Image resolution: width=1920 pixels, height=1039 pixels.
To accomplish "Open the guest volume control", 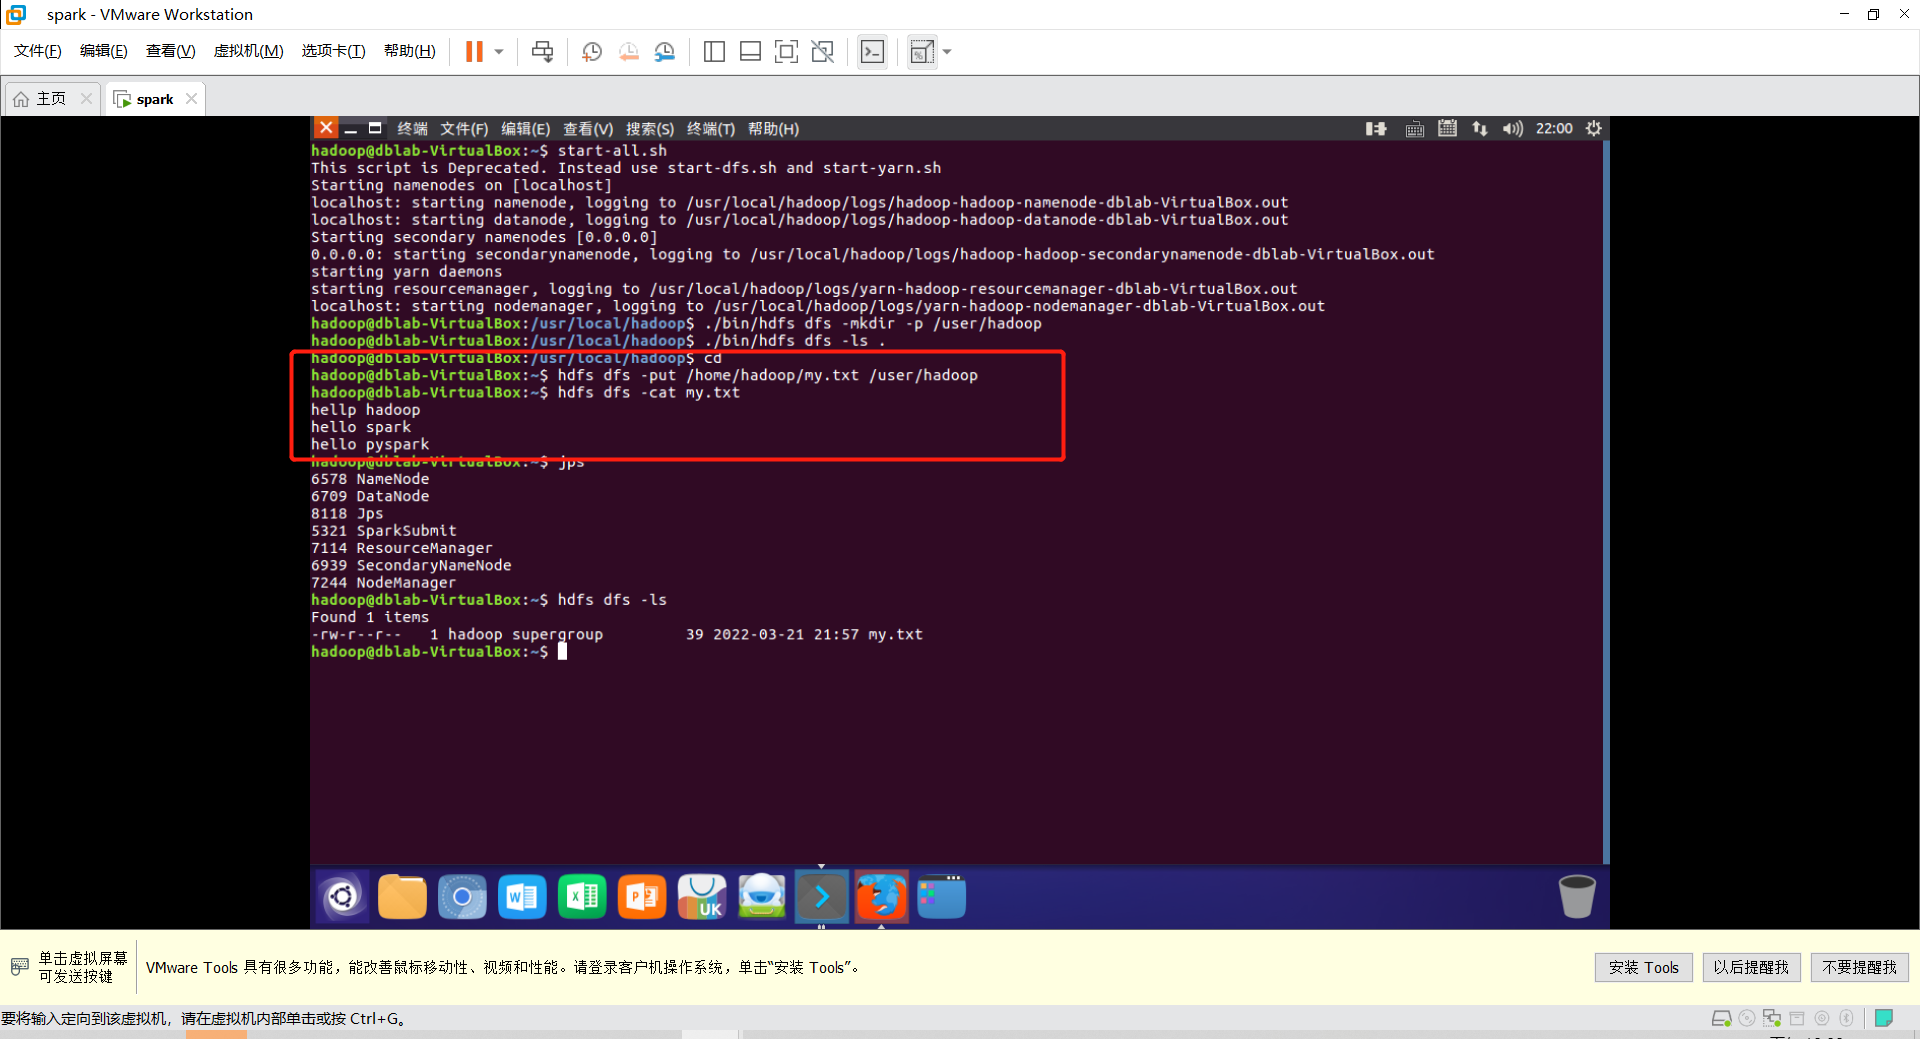I will [x=1512, y=128].
